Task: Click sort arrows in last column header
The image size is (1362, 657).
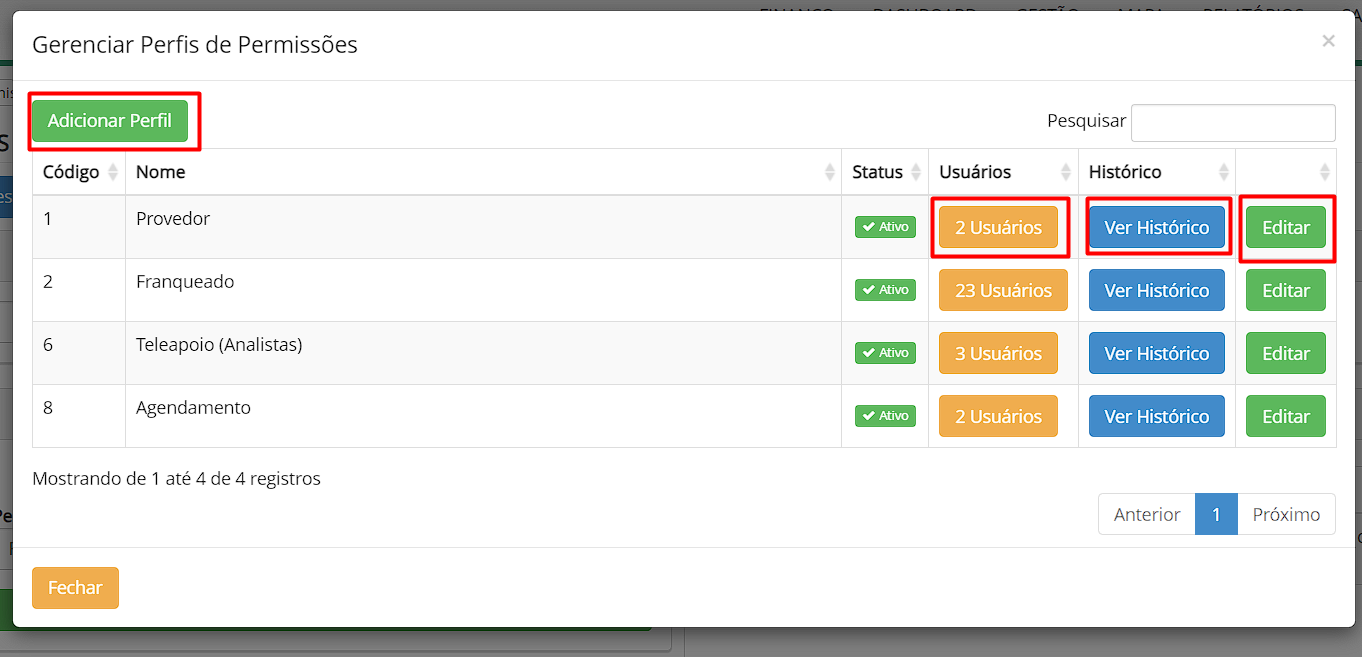Action: click(1324, 172)
